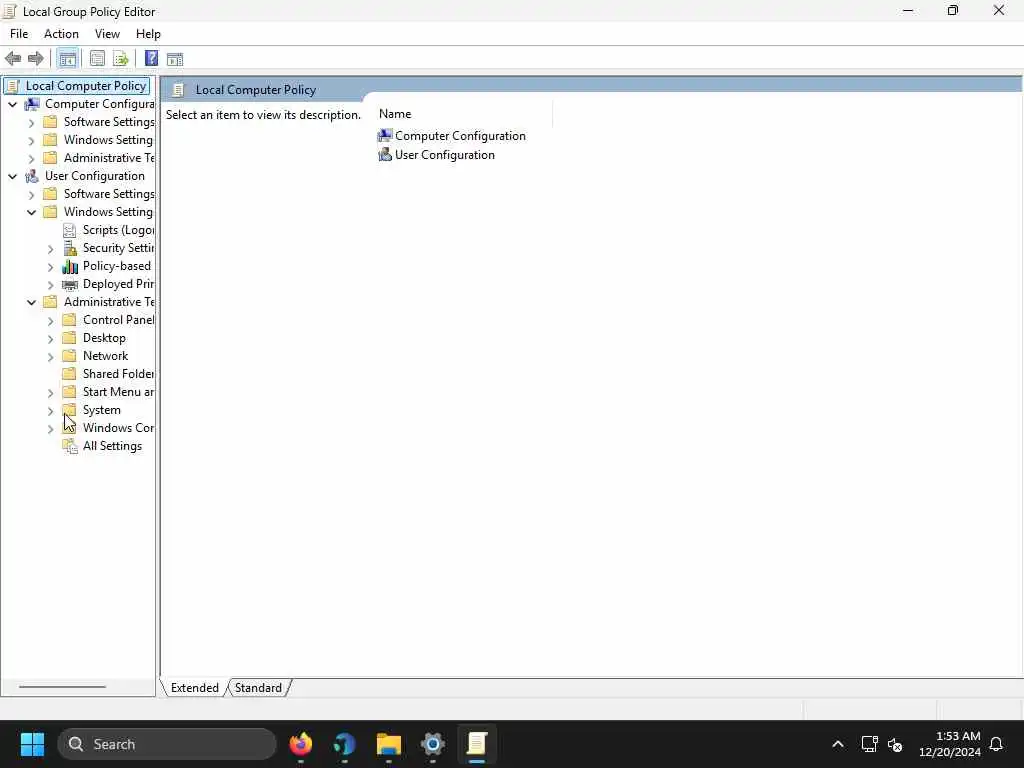
Task: Click the User Configuration tree node icon
Action: point(31,176)
